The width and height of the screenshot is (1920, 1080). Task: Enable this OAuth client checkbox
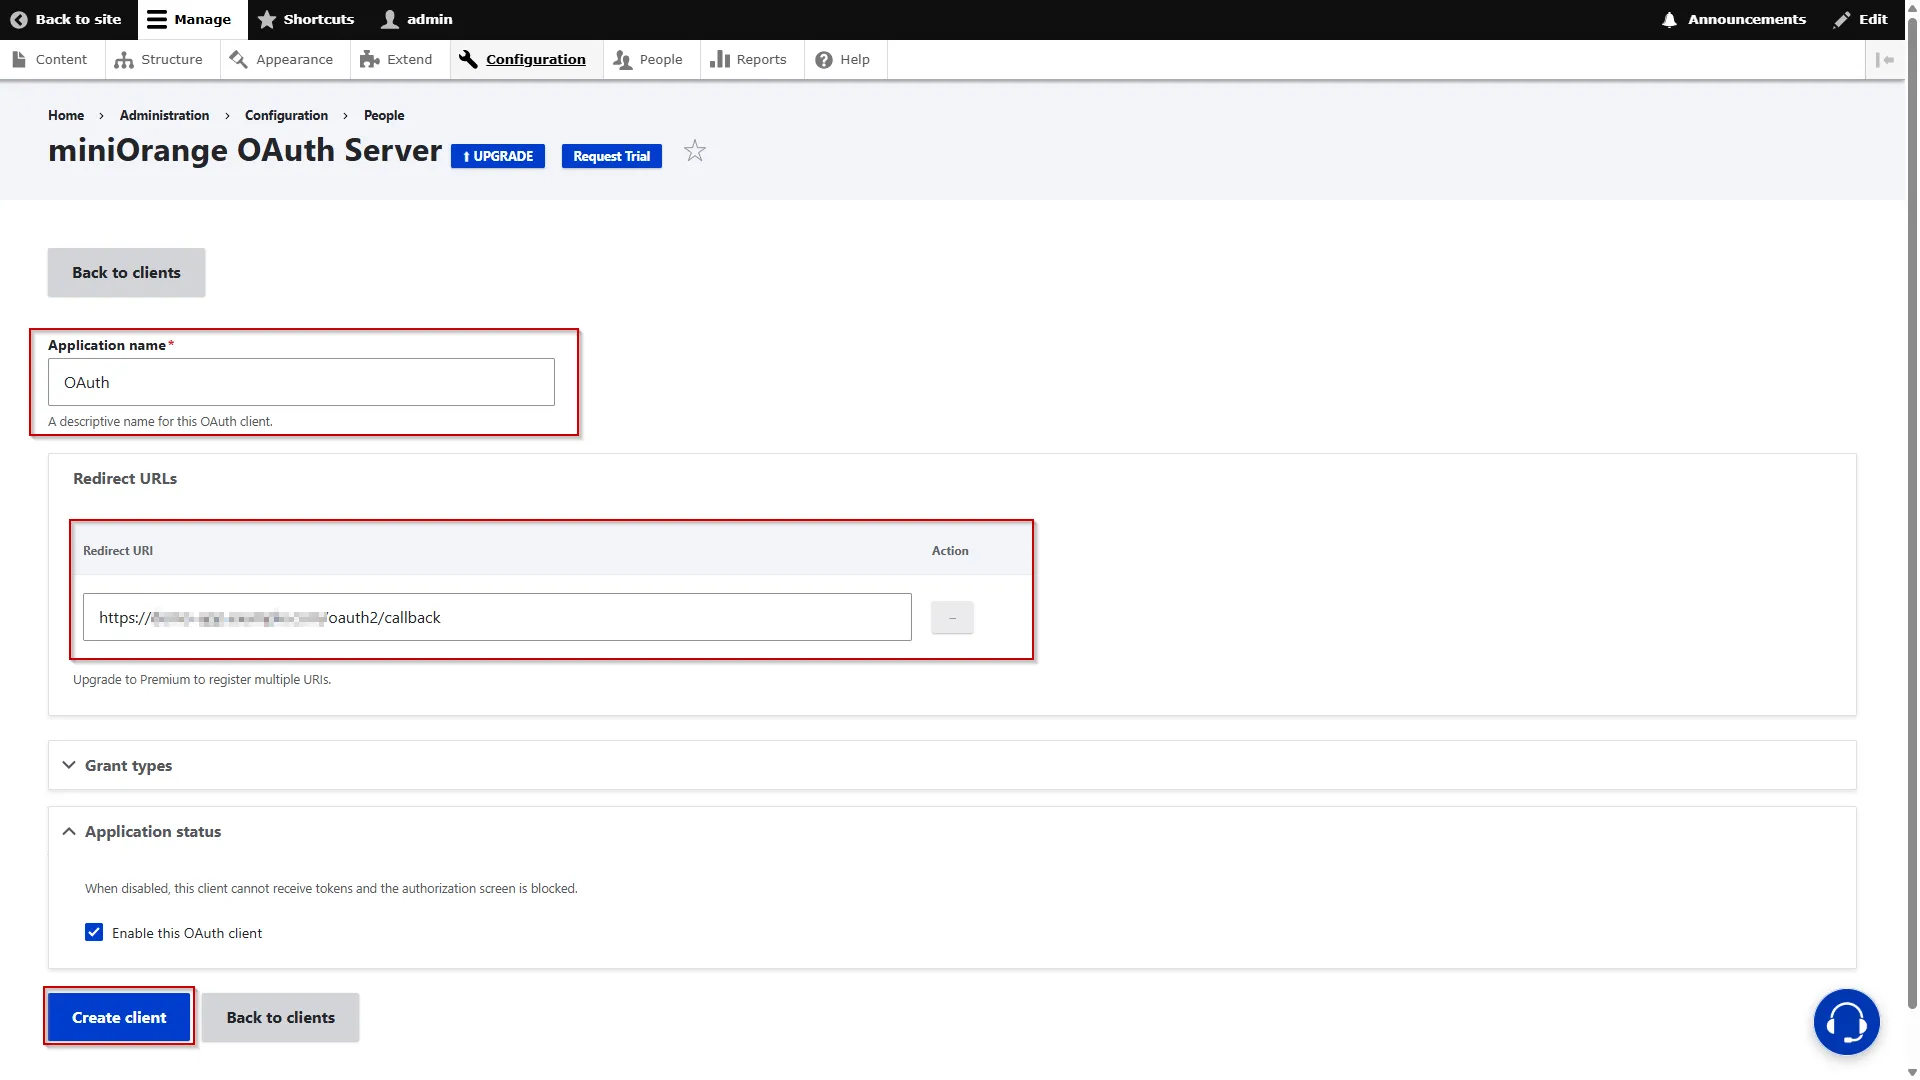click(94, 932)
